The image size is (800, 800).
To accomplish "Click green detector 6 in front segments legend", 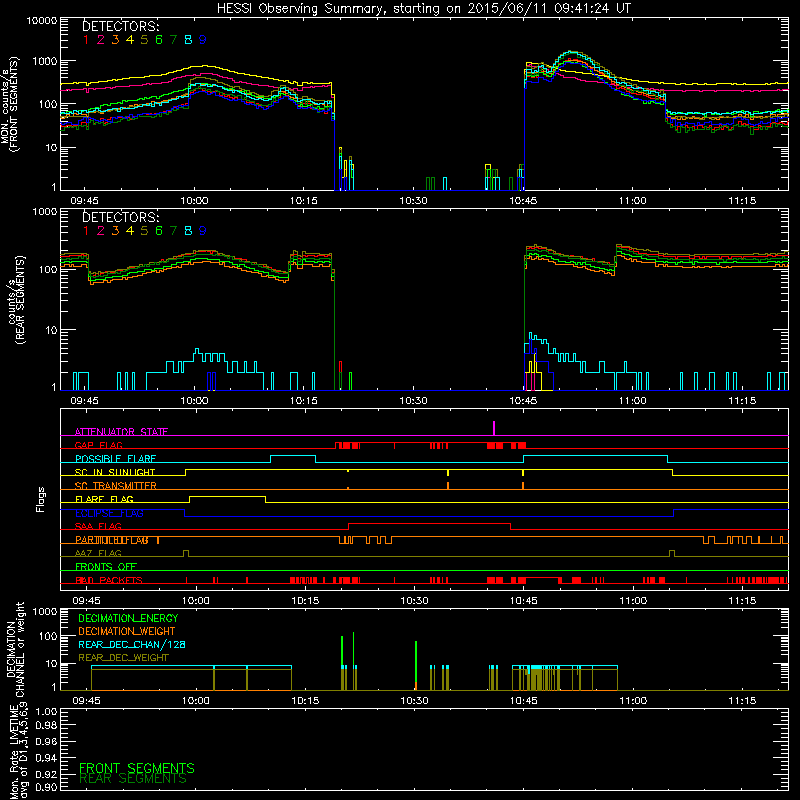I will [159, 40].
